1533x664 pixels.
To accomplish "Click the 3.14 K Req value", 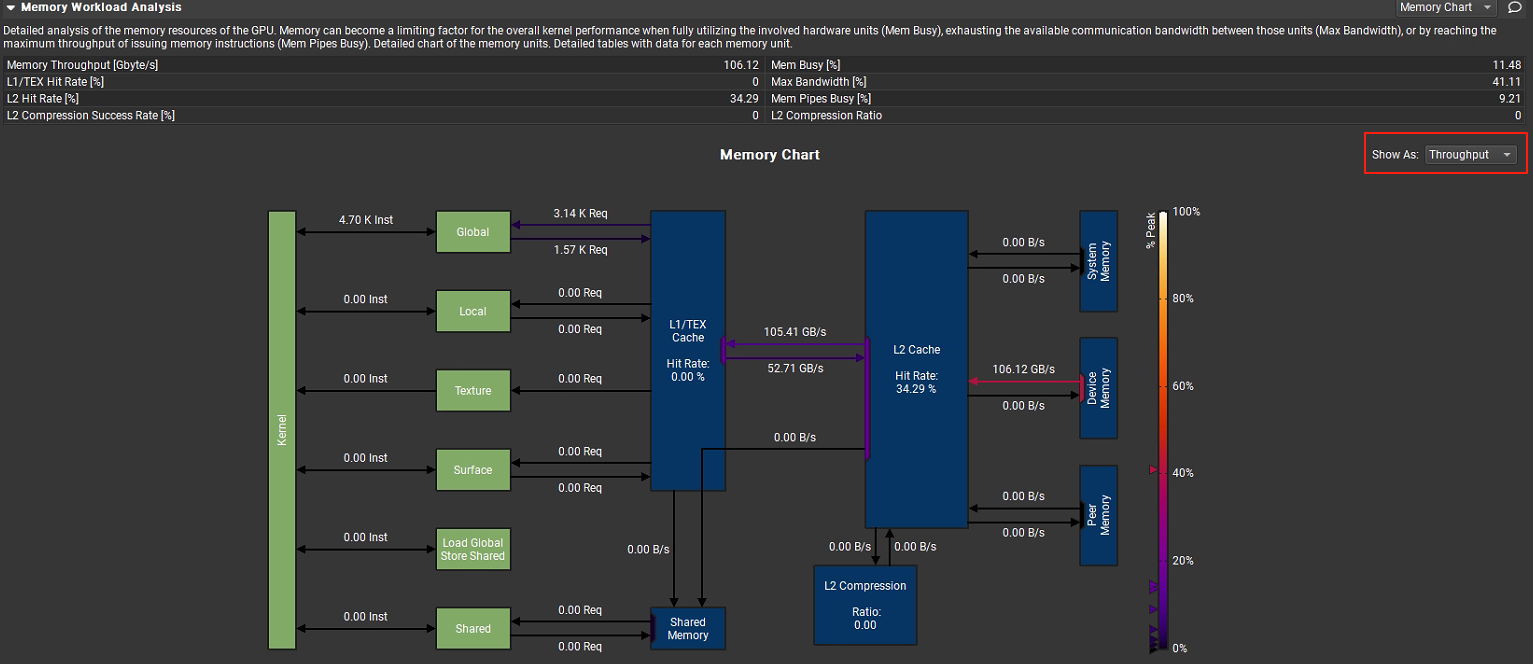I will (580, 214).
